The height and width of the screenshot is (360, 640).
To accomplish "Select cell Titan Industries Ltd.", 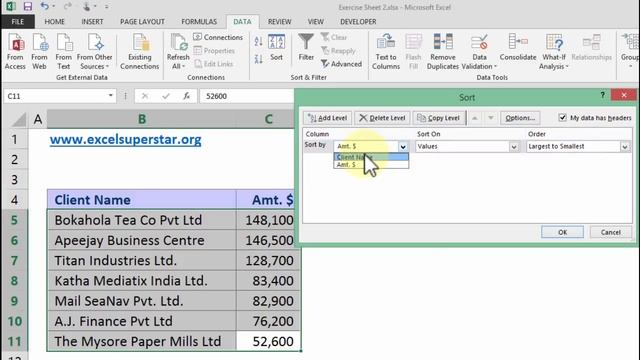I will pos(142,260).
